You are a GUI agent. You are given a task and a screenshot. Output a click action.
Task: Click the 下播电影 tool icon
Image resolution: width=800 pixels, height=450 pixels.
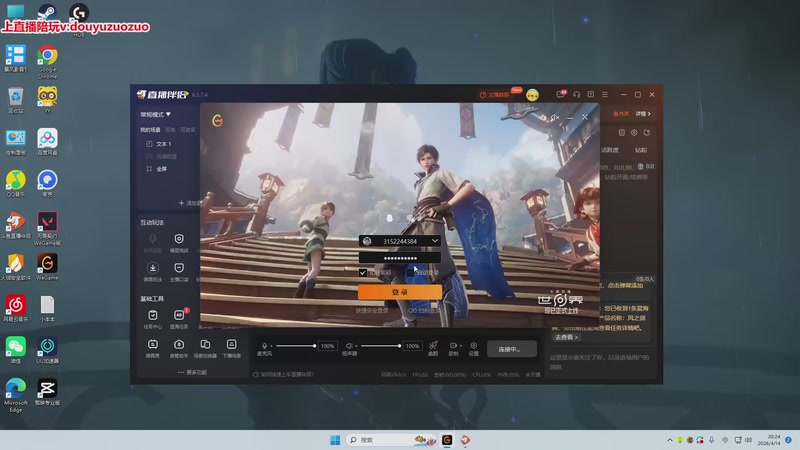click(231, 346)
